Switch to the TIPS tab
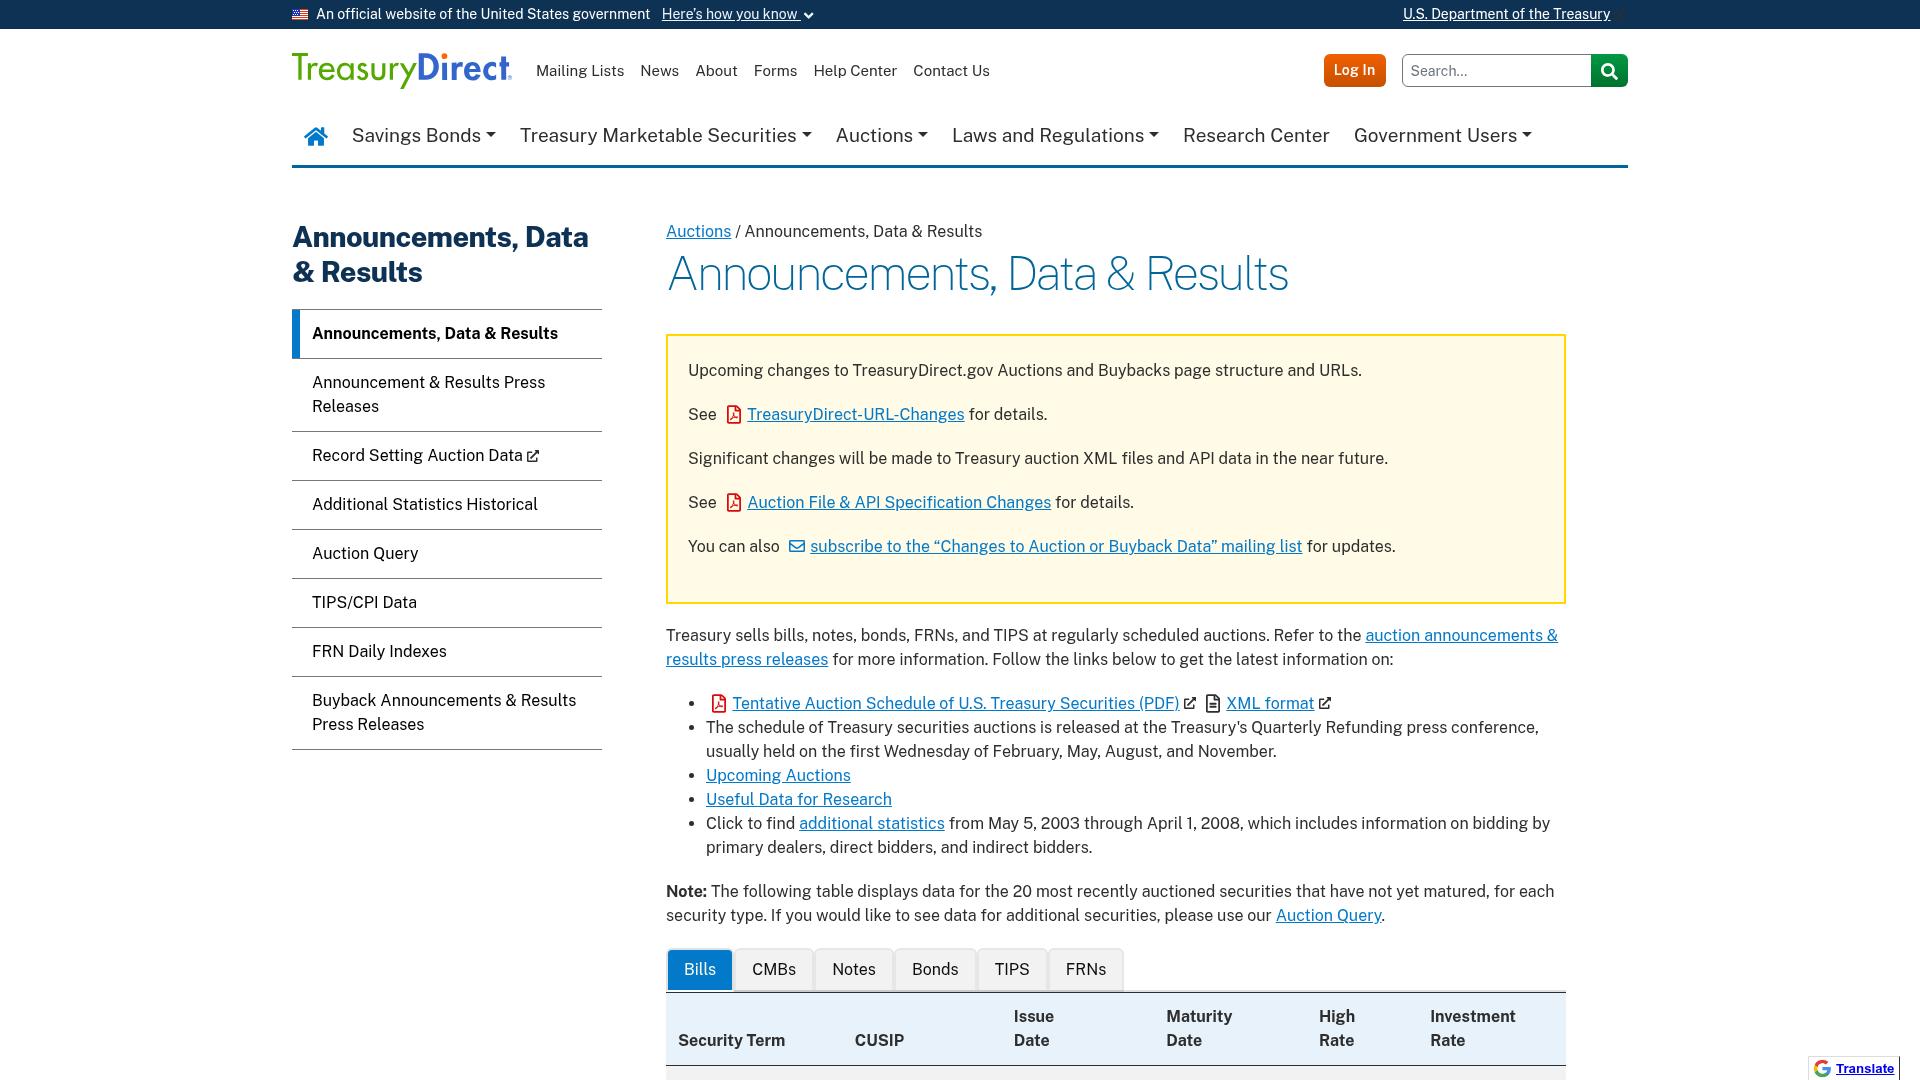 tap(1012, 970)
